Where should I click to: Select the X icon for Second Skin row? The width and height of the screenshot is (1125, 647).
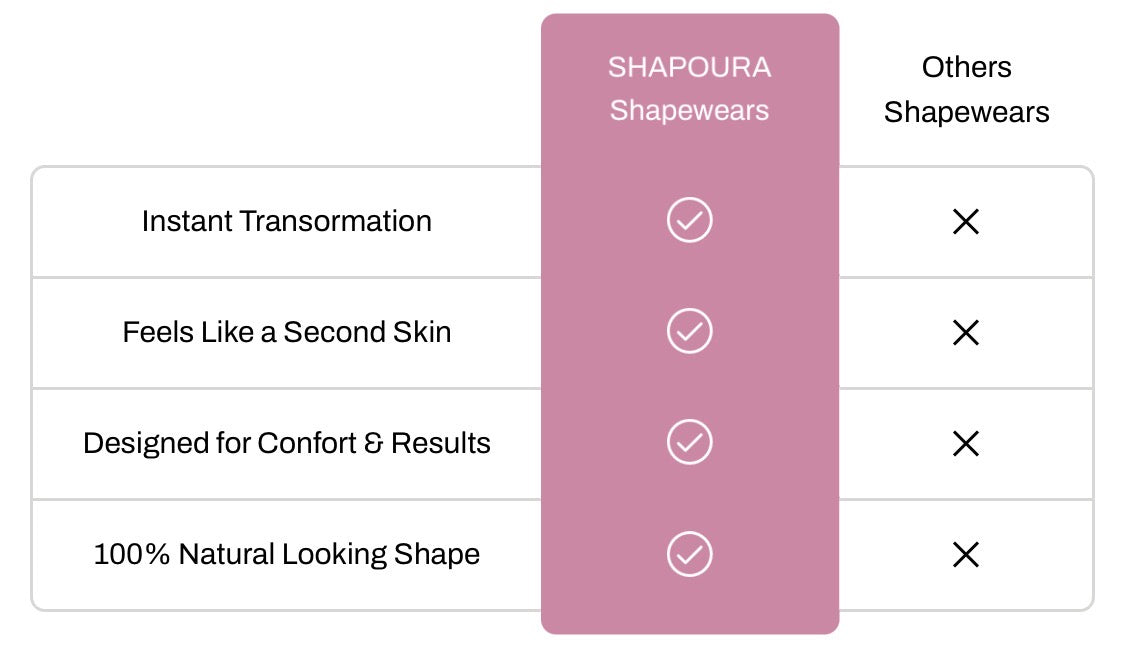coord(965,332)
